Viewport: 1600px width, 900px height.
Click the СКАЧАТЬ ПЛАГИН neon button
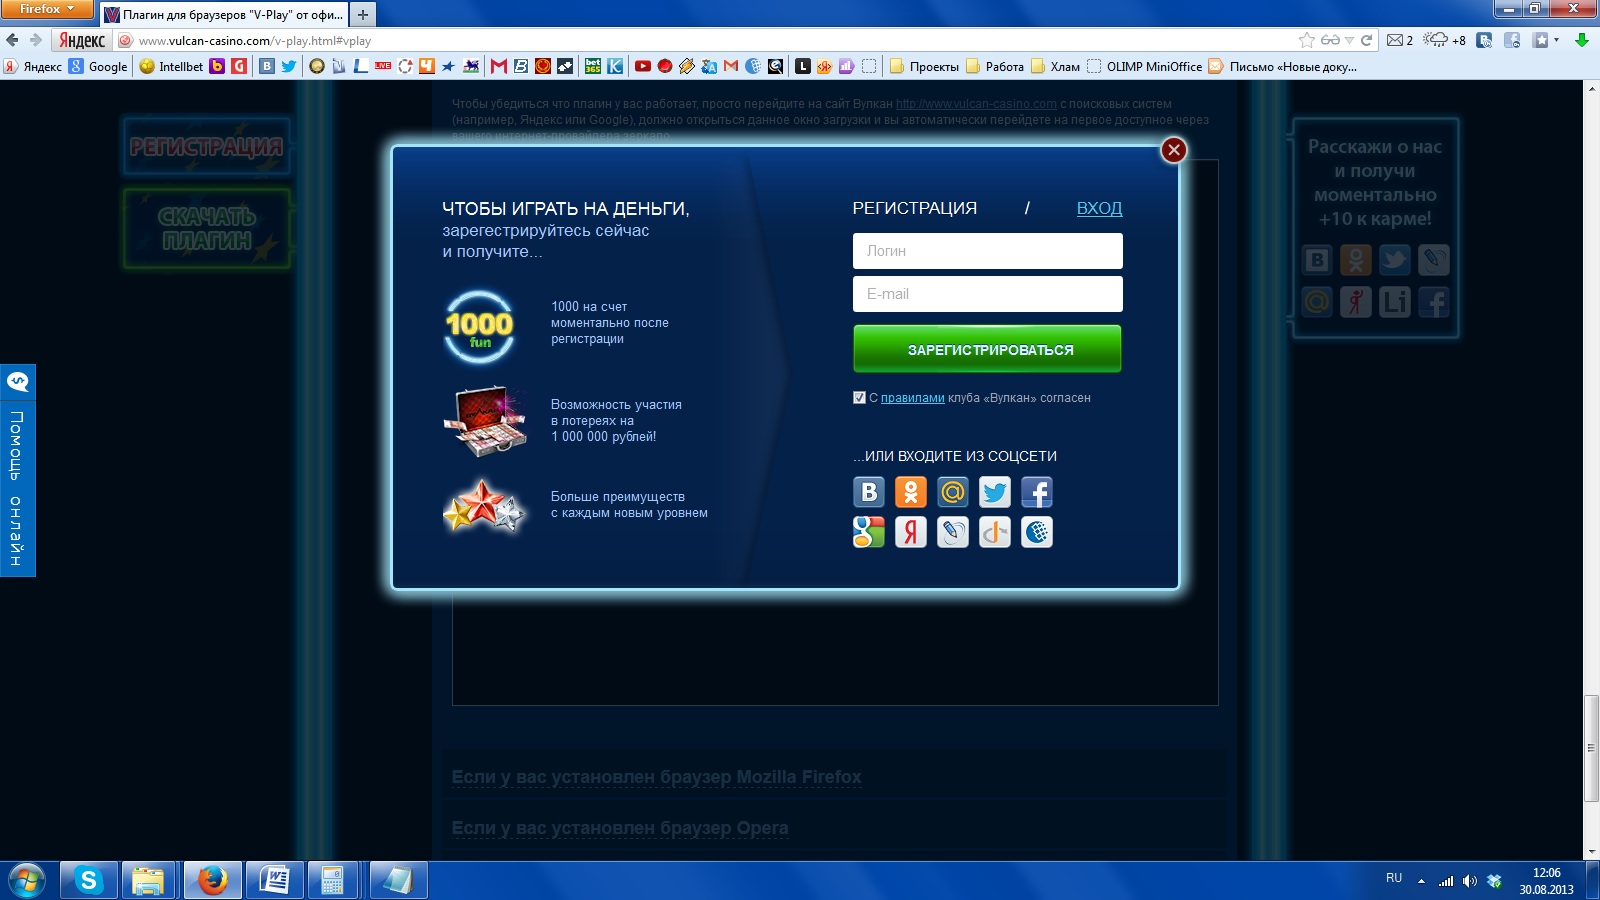pyautogui.click(x=207, y=229)
